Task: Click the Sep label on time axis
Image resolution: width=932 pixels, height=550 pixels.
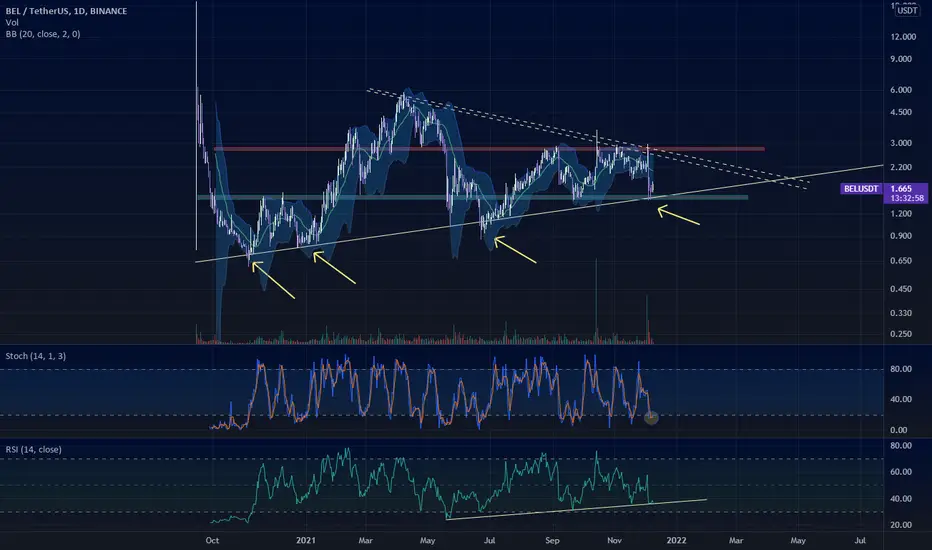Action: click(552, 540)
